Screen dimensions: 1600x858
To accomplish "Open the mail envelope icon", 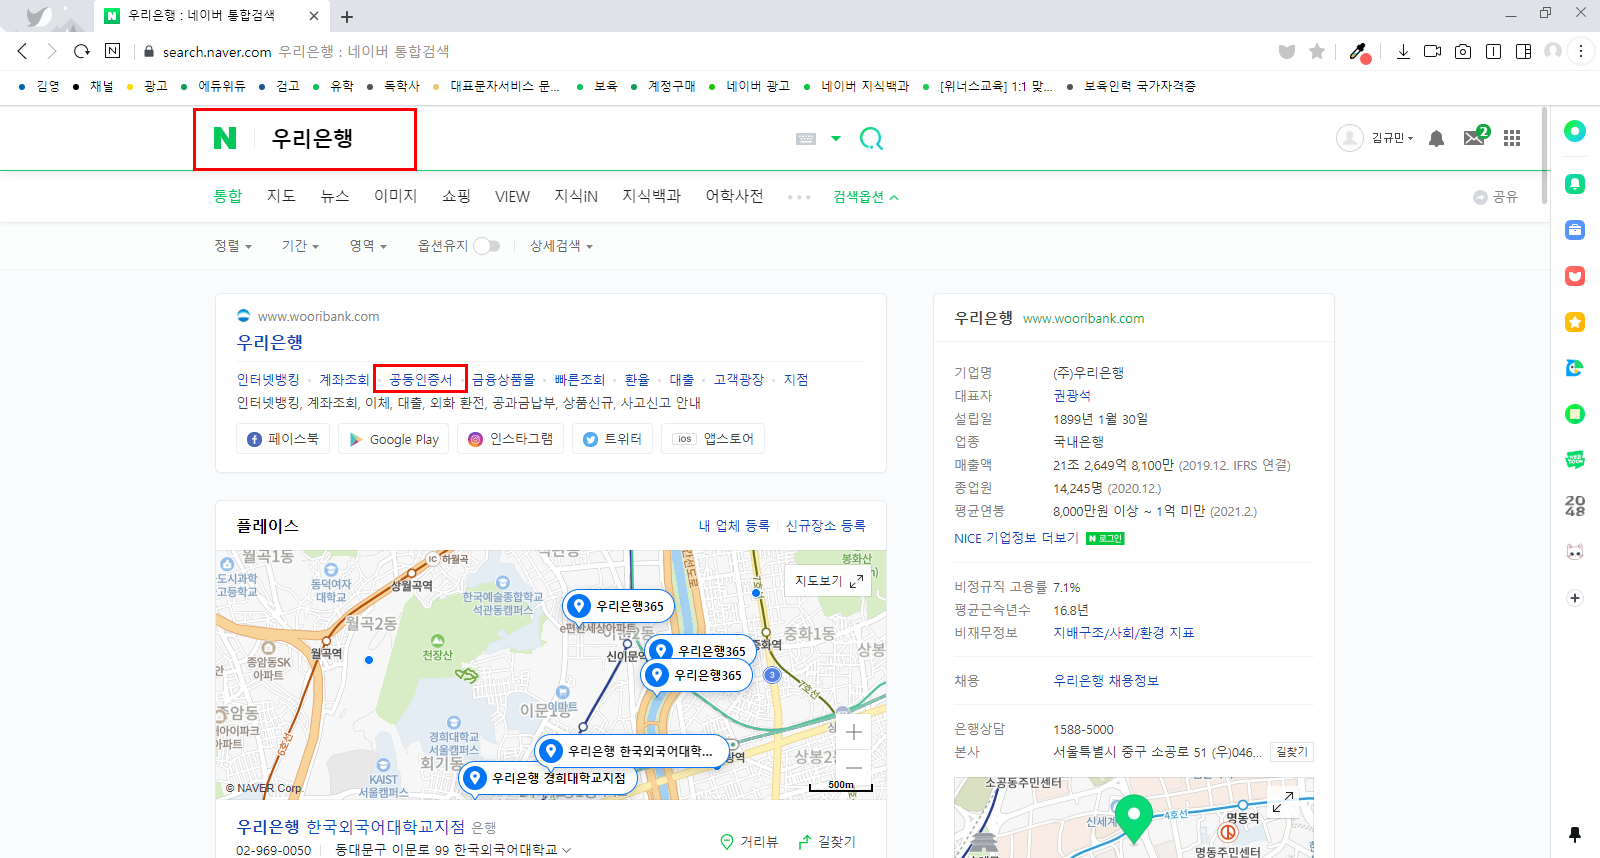I will point(1475,137).
